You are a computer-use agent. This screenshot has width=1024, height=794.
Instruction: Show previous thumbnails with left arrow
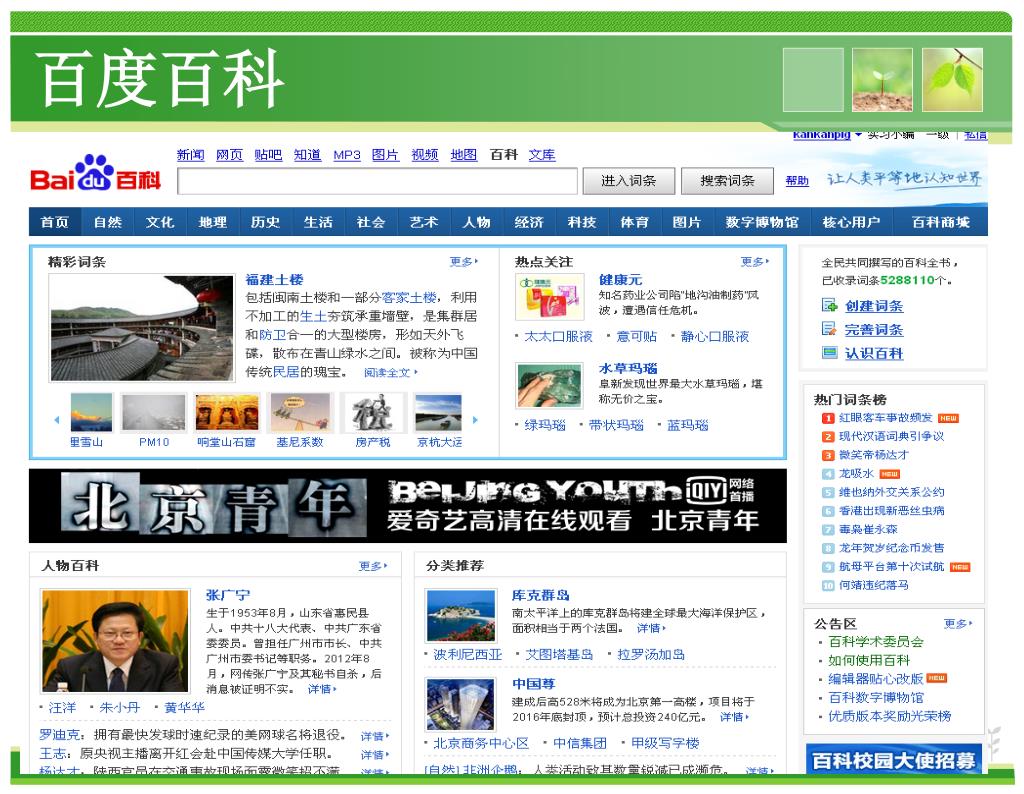pyautogui.click(x=57, y=420)
